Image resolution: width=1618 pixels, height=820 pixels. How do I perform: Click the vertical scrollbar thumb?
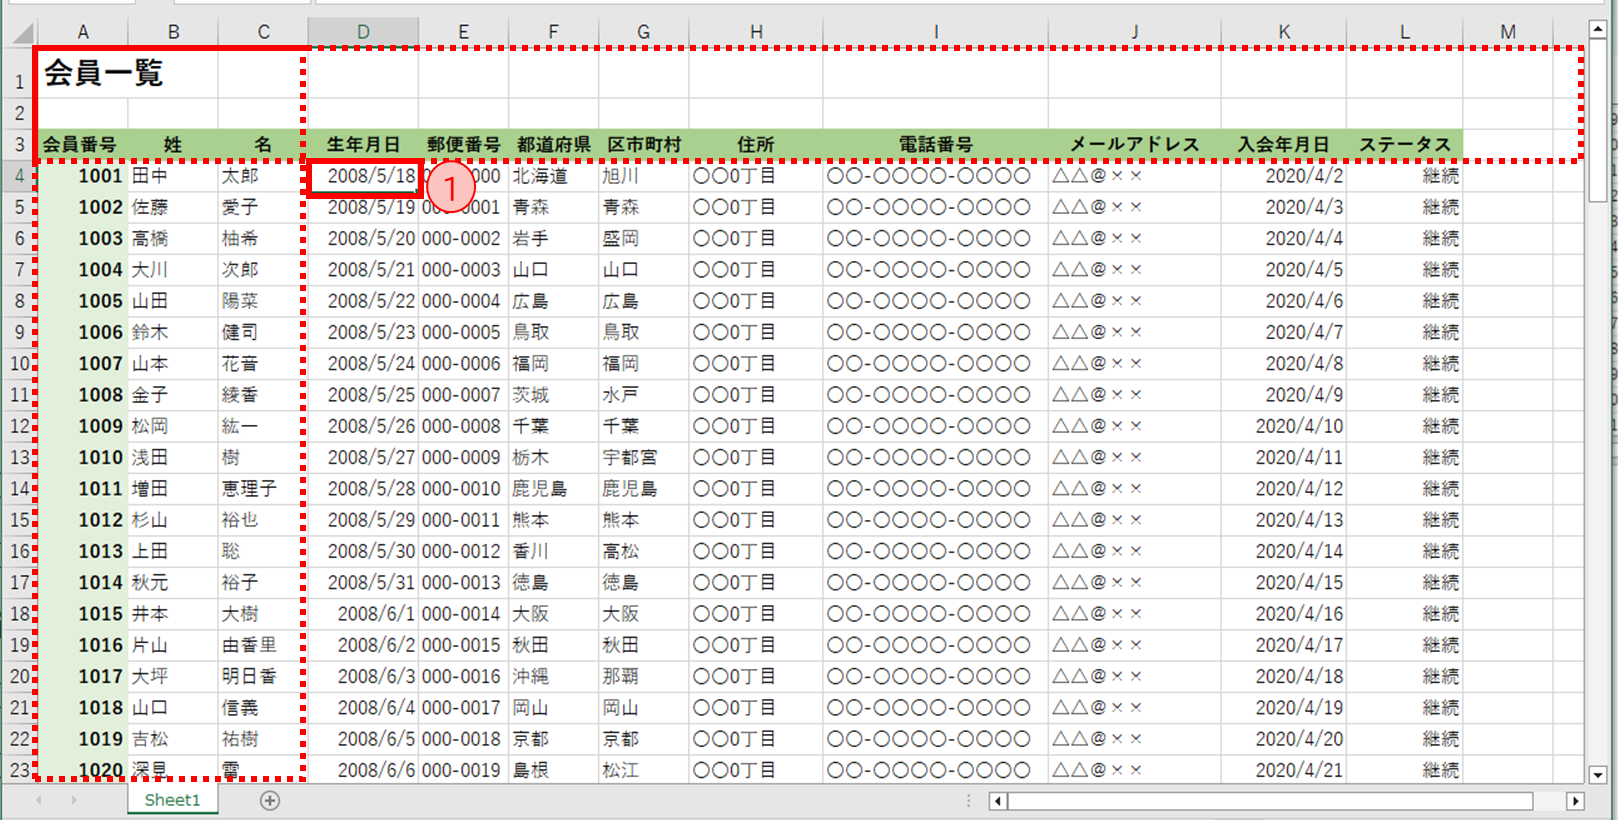pyautogui.click(x=1597, y=120)
